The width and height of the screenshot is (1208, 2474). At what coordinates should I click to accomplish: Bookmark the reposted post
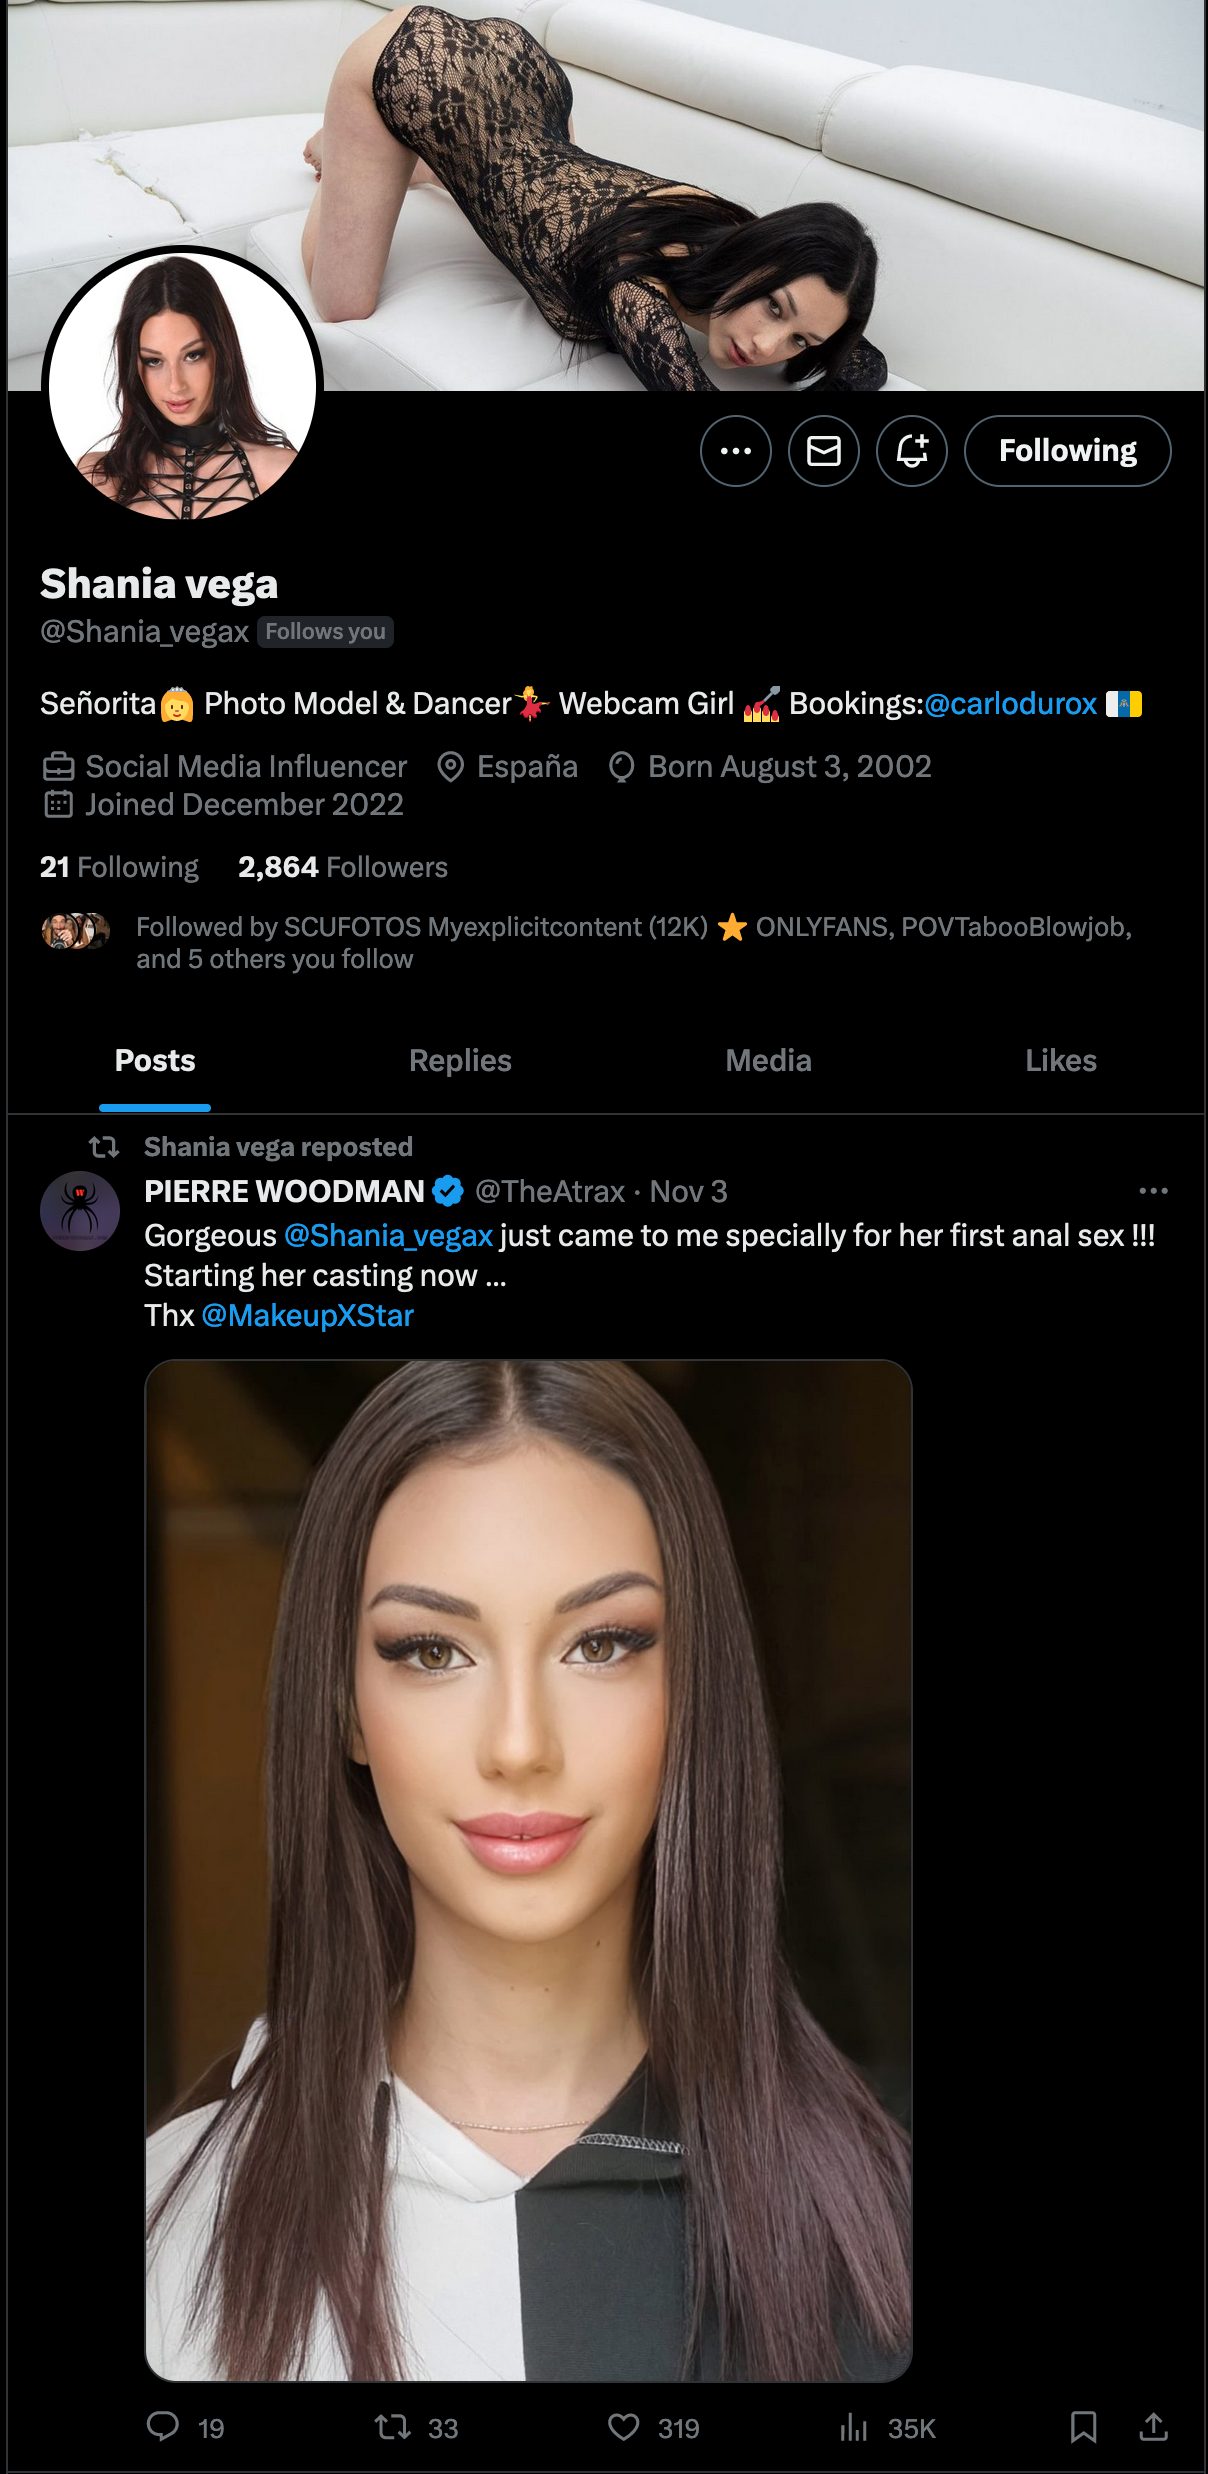tap(1083, 2427)
